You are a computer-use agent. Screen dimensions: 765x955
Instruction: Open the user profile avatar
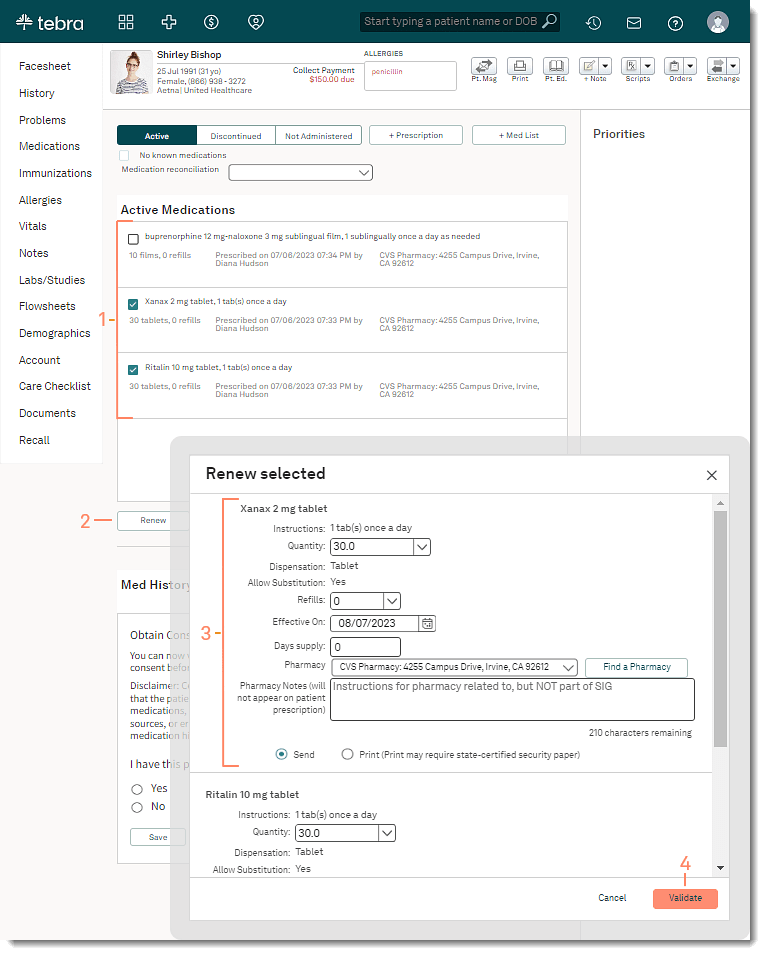pyautogui.click(x=718, y=23)
